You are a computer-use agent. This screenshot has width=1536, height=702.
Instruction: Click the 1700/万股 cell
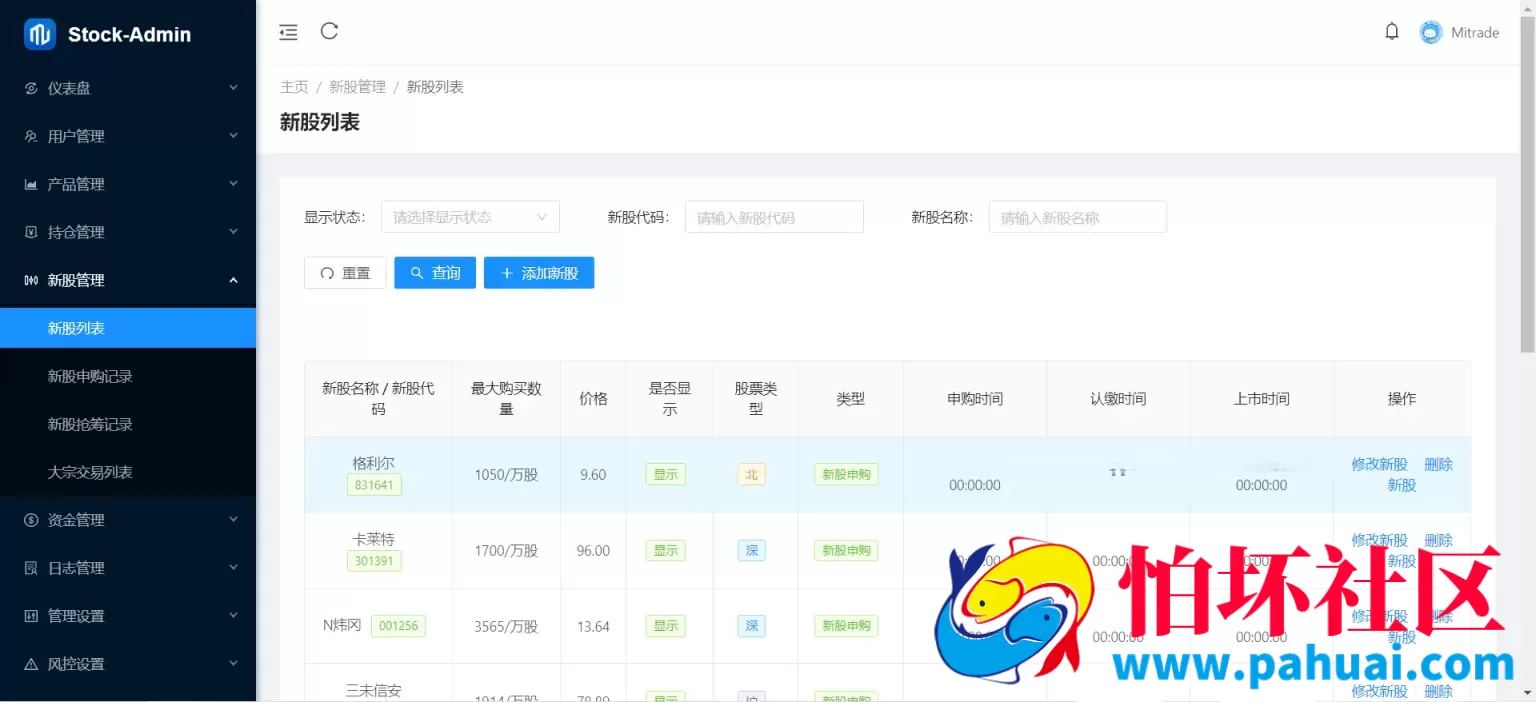506,551
